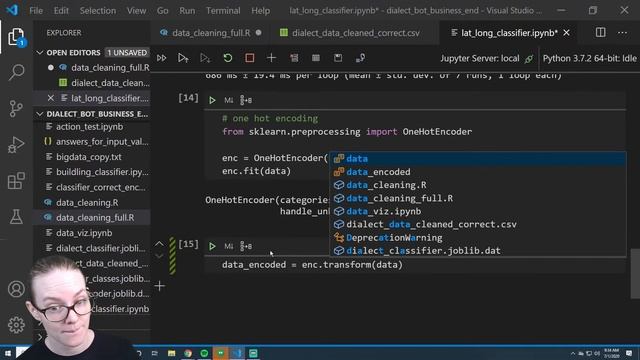Open the Explorer view in activity bar
The width and height of the screenshot is (640, 360).
click(x=16, y=37)
